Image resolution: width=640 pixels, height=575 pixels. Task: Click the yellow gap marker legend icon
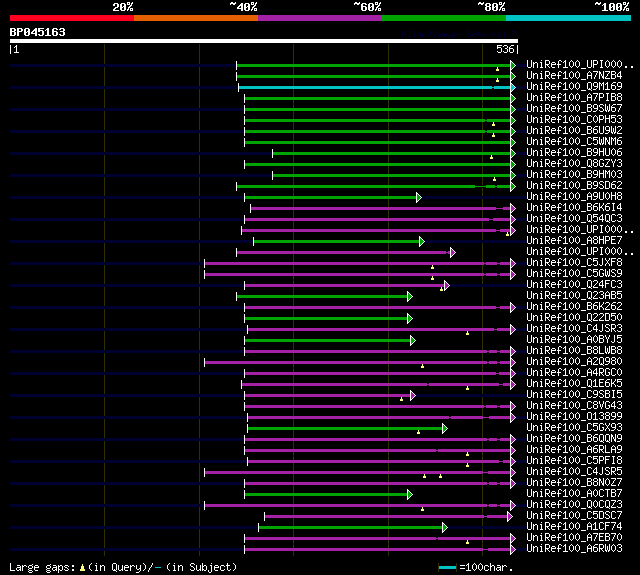point(82,567)
